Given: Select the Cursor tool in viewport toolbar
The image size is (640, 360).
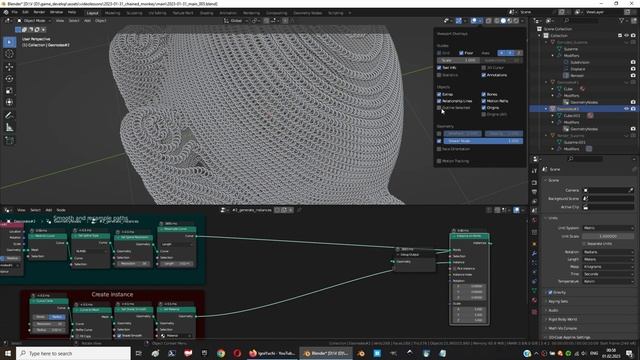Looking at the screenshot, I should click(9, 54).
